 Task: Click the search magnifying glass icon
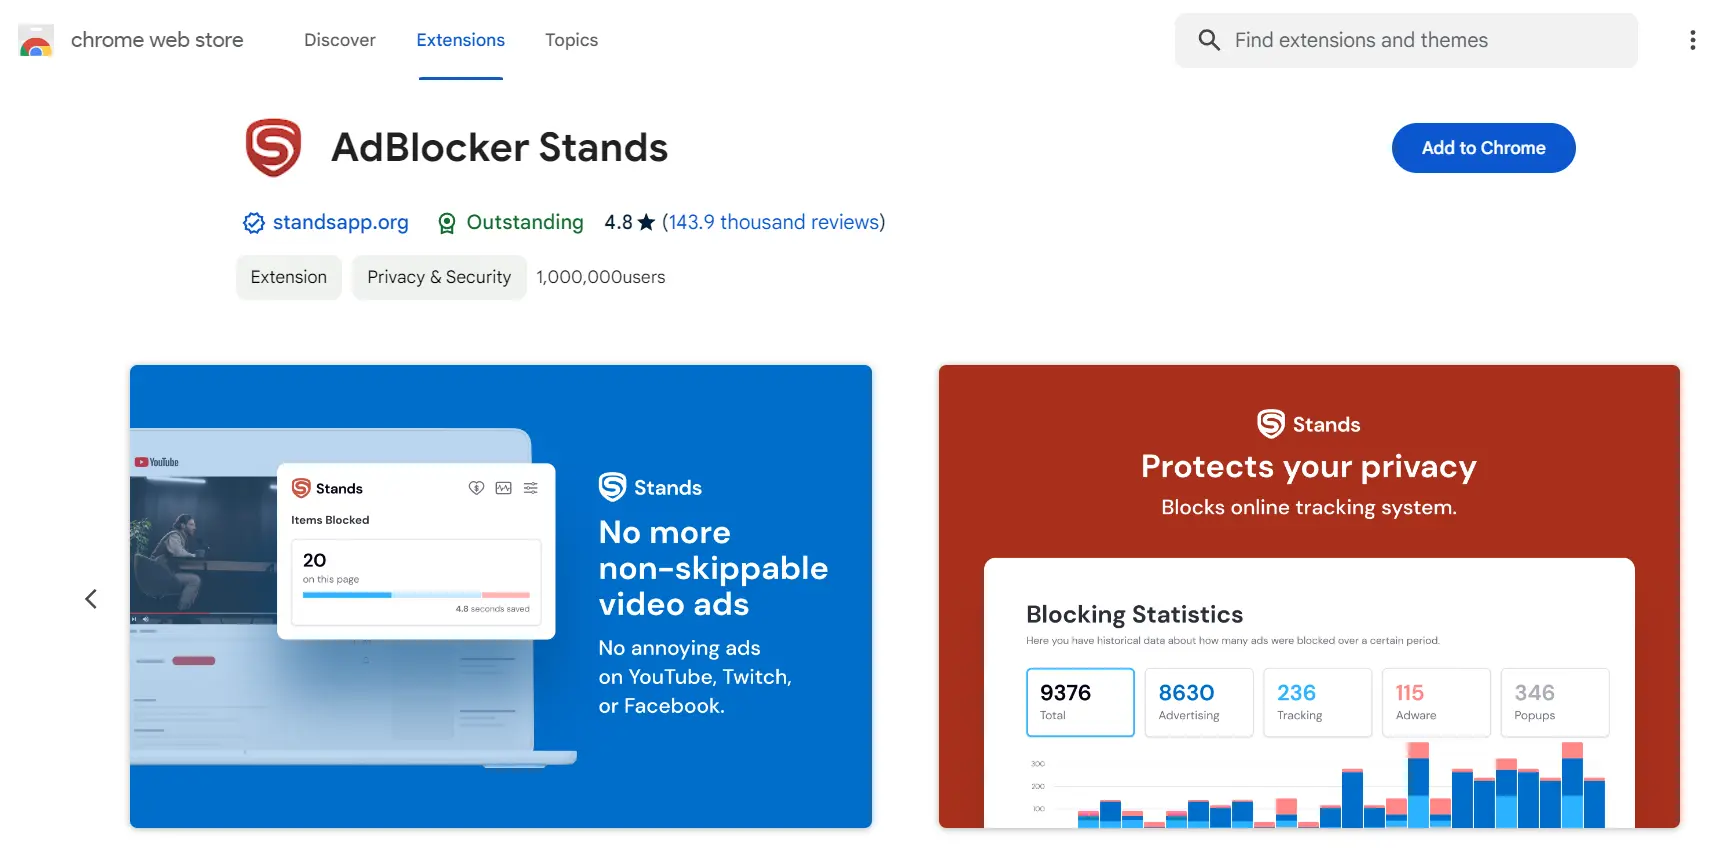[1209, 40]
